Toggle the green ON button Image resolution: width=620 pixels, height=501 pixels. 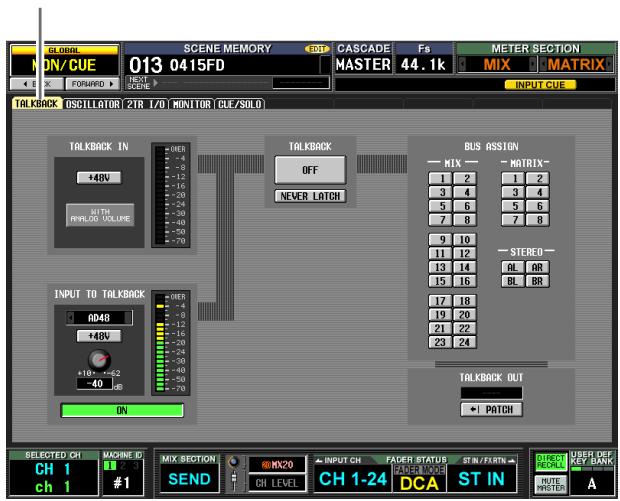[122, 410]
